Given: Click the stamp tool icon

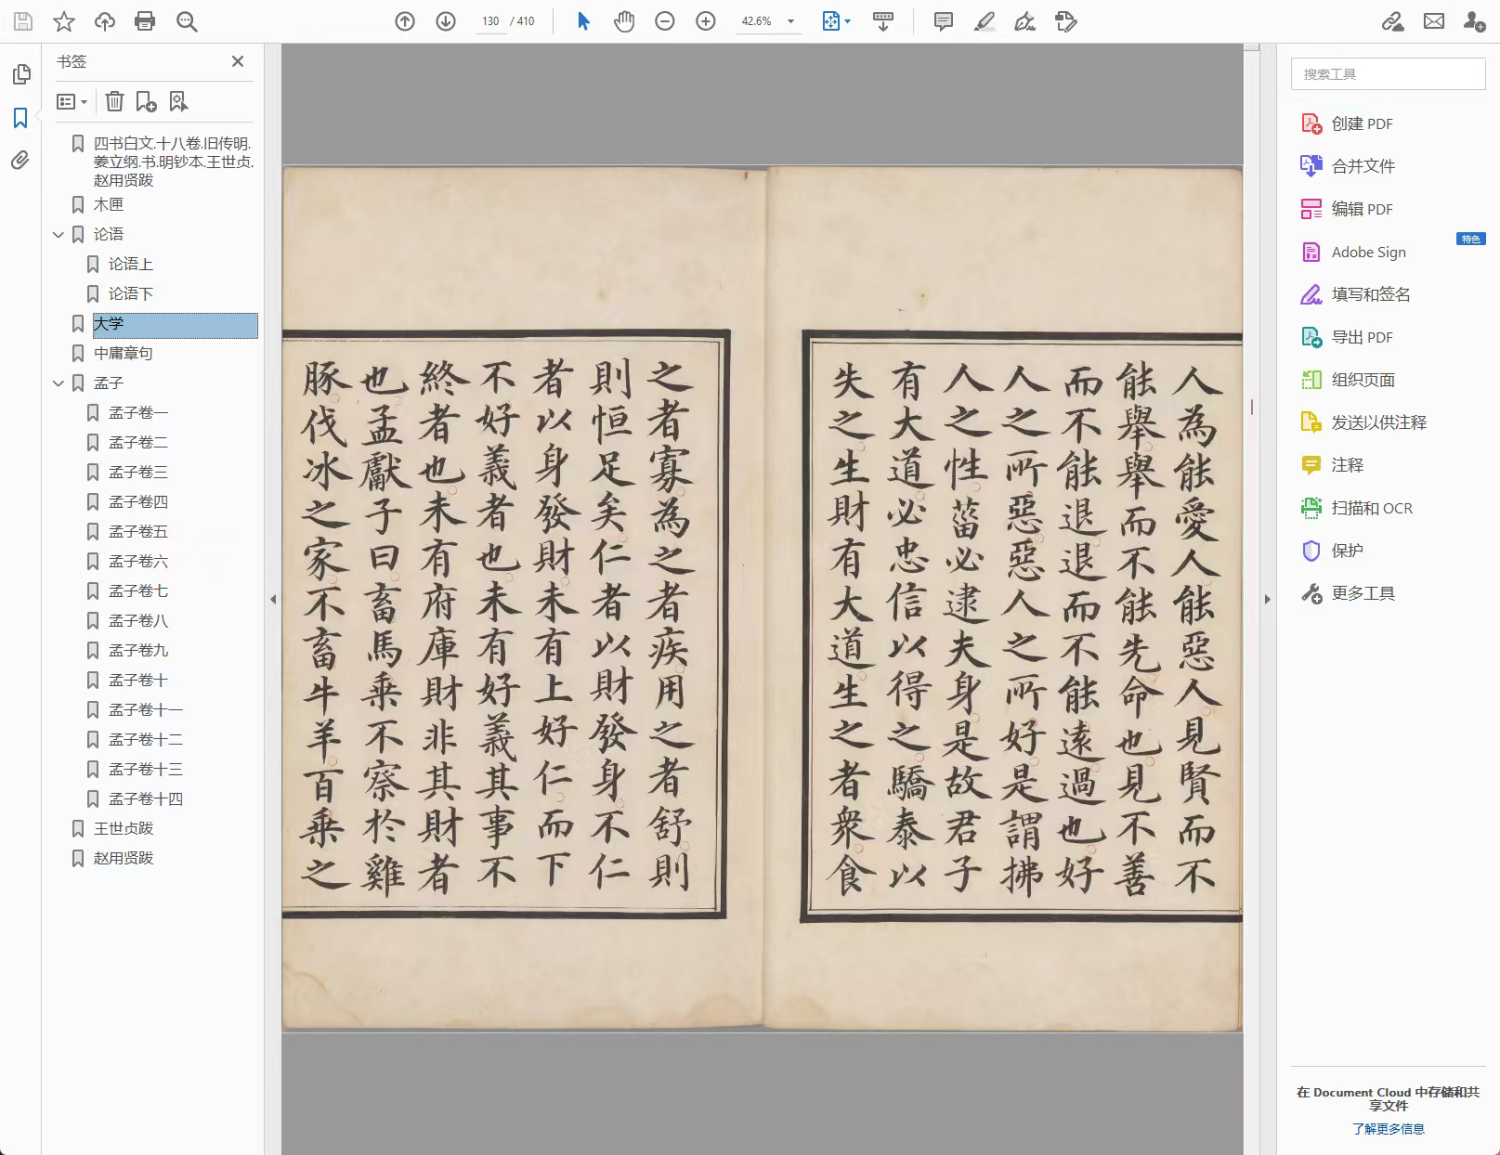Looking at the screenshot, I should point(1066,21).
